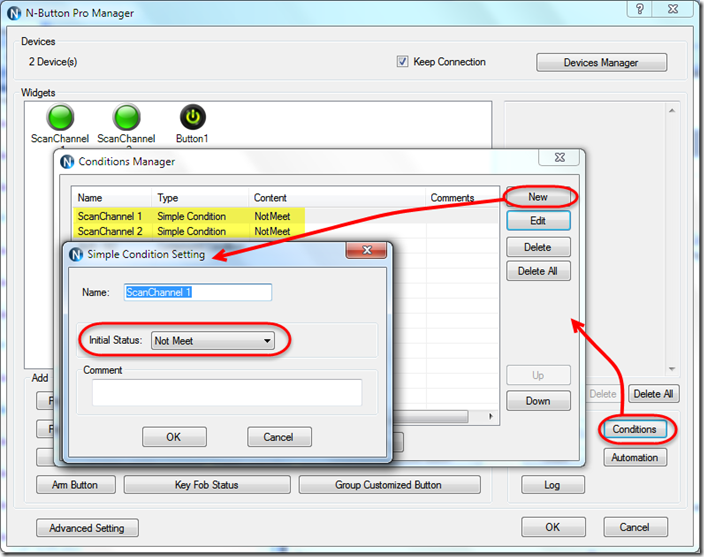Screen dimensions: 704x557
Task: Click the Comment text box
Action: [227, 393]
